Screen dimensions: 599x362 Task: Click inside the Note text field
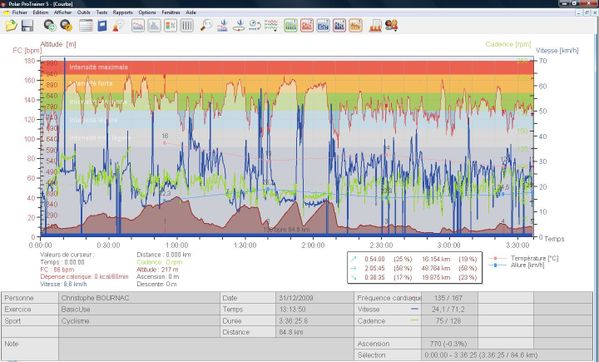click(x=206, y=349)
